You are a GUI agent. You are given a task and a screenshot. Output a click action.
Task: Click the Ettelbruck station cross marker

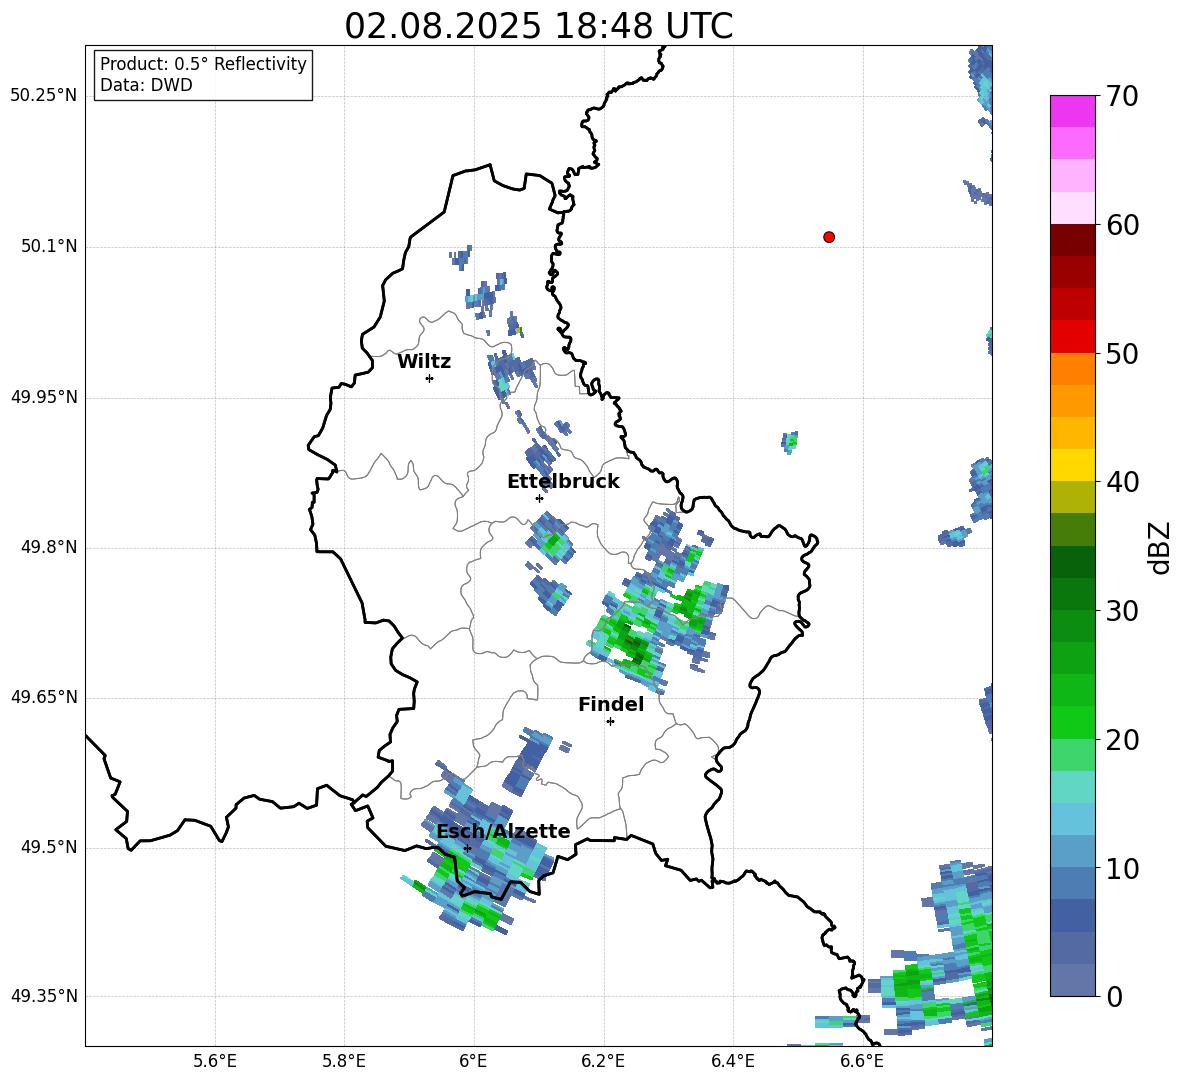pos(539,498)
